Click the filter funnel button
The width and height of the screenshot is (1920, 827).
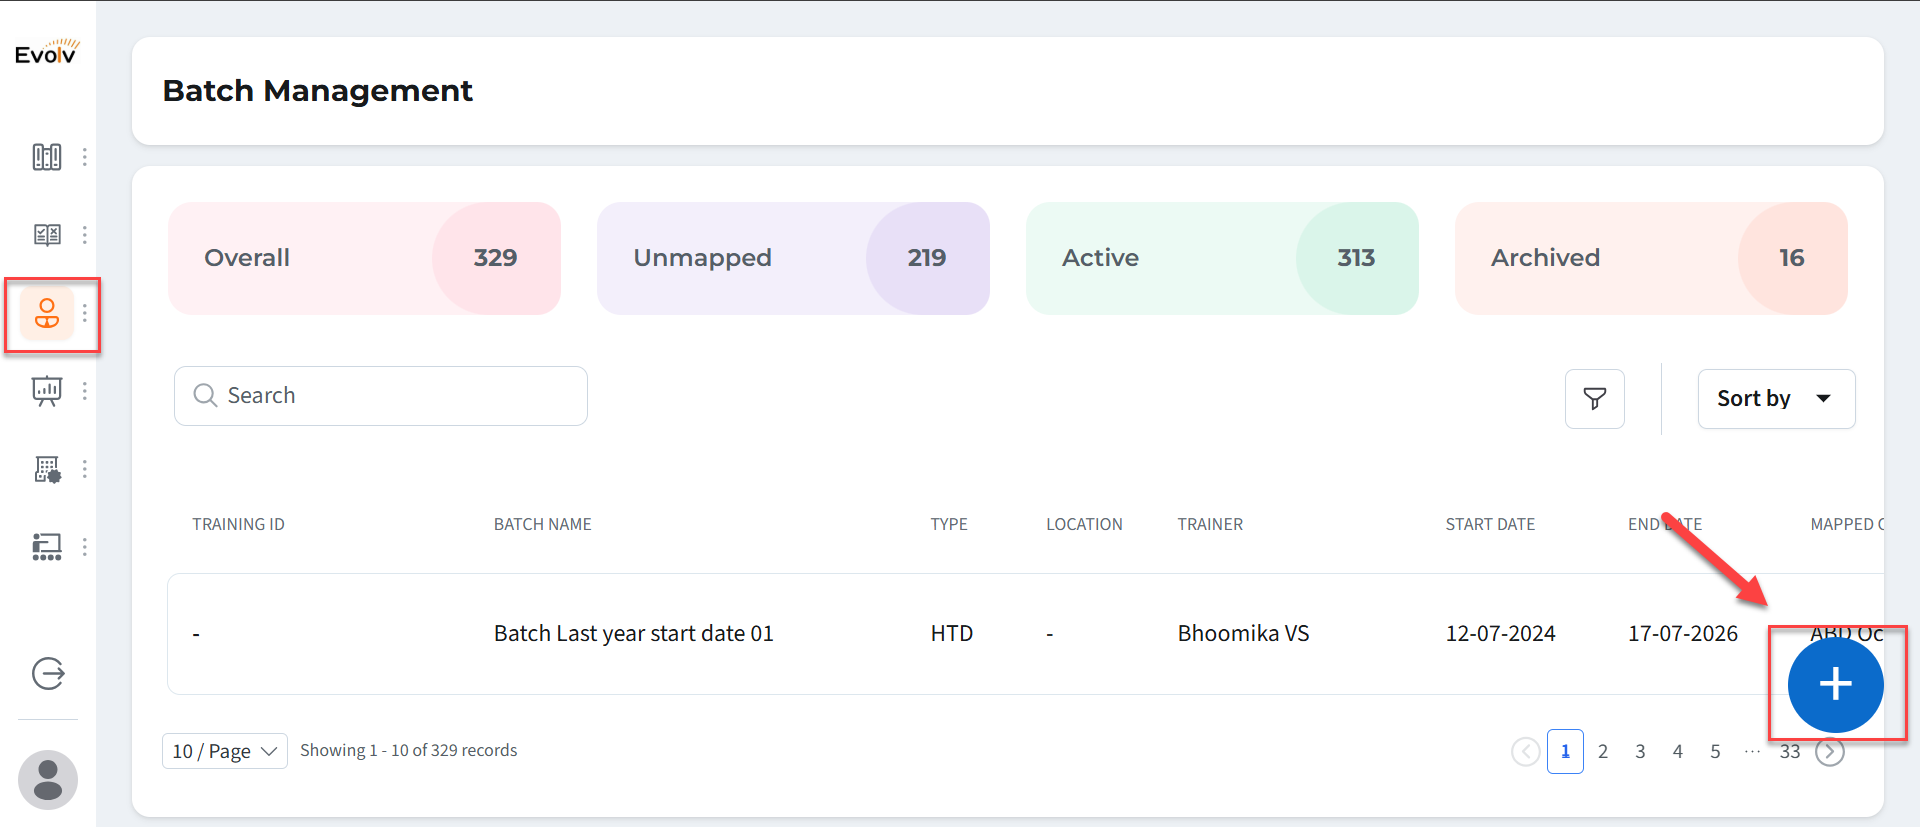(1594, 399)
